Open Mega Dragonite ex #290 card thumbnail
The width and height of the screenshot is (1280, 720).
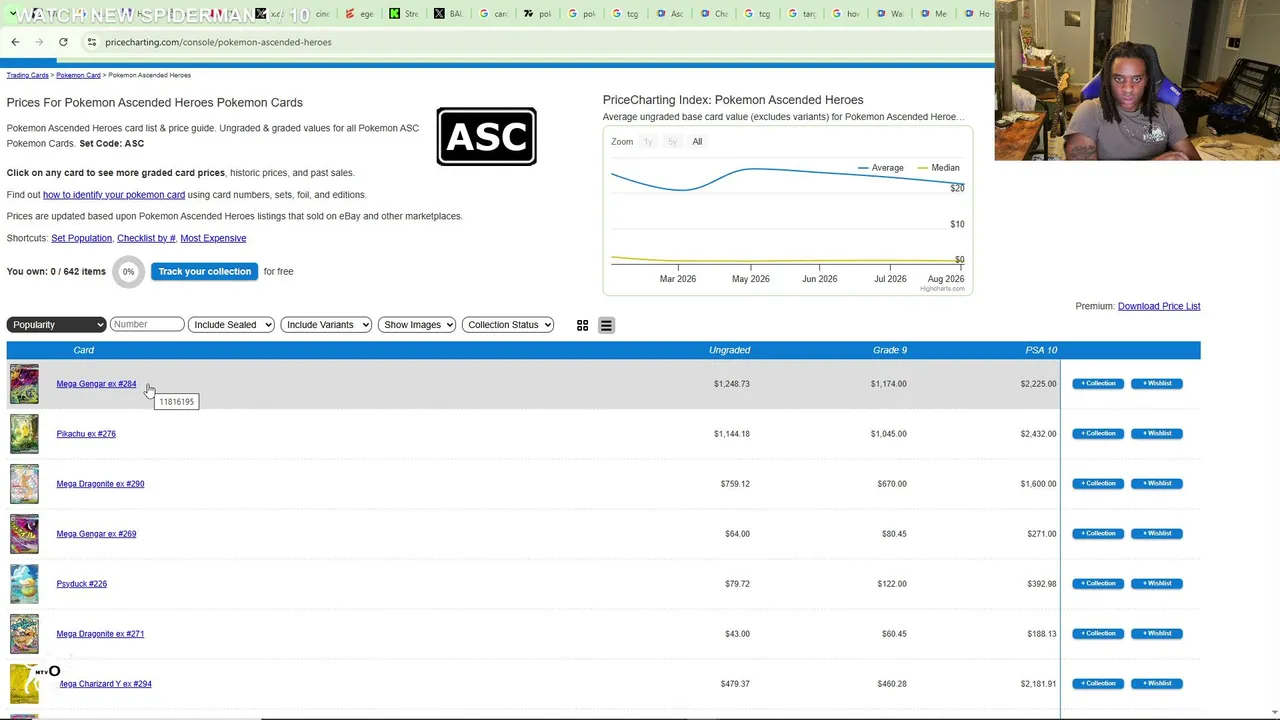[24, 484]
